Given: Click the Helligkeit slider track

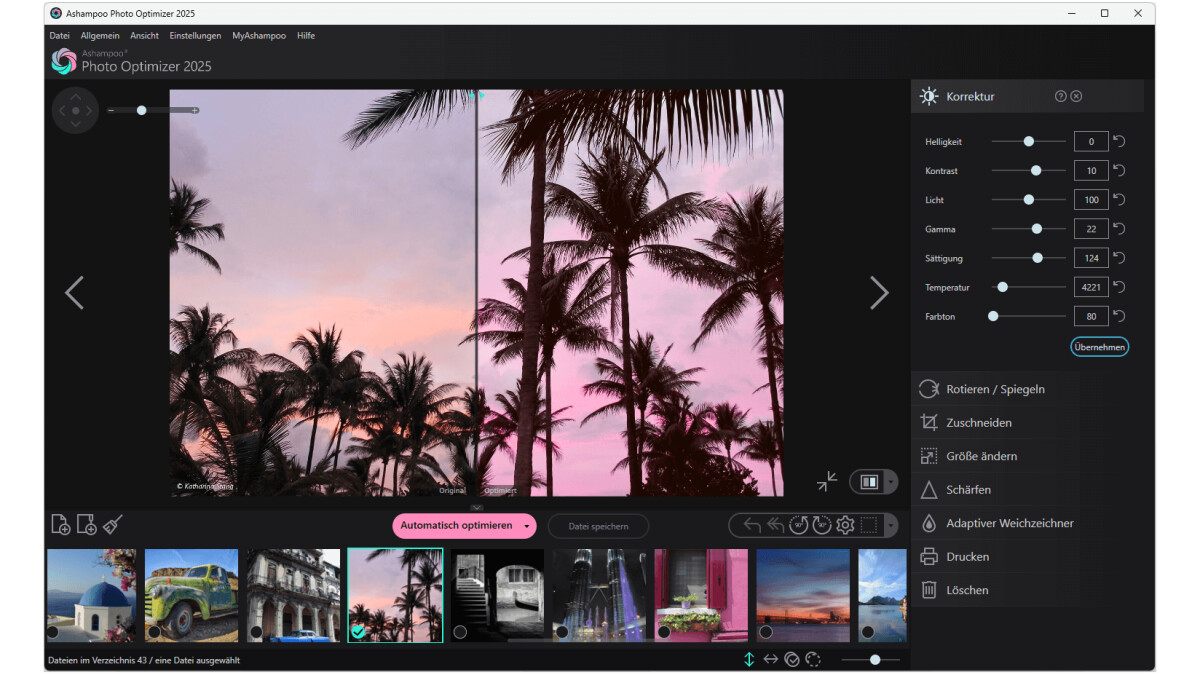Looking at the screenshot, I should click(1029, 142).
